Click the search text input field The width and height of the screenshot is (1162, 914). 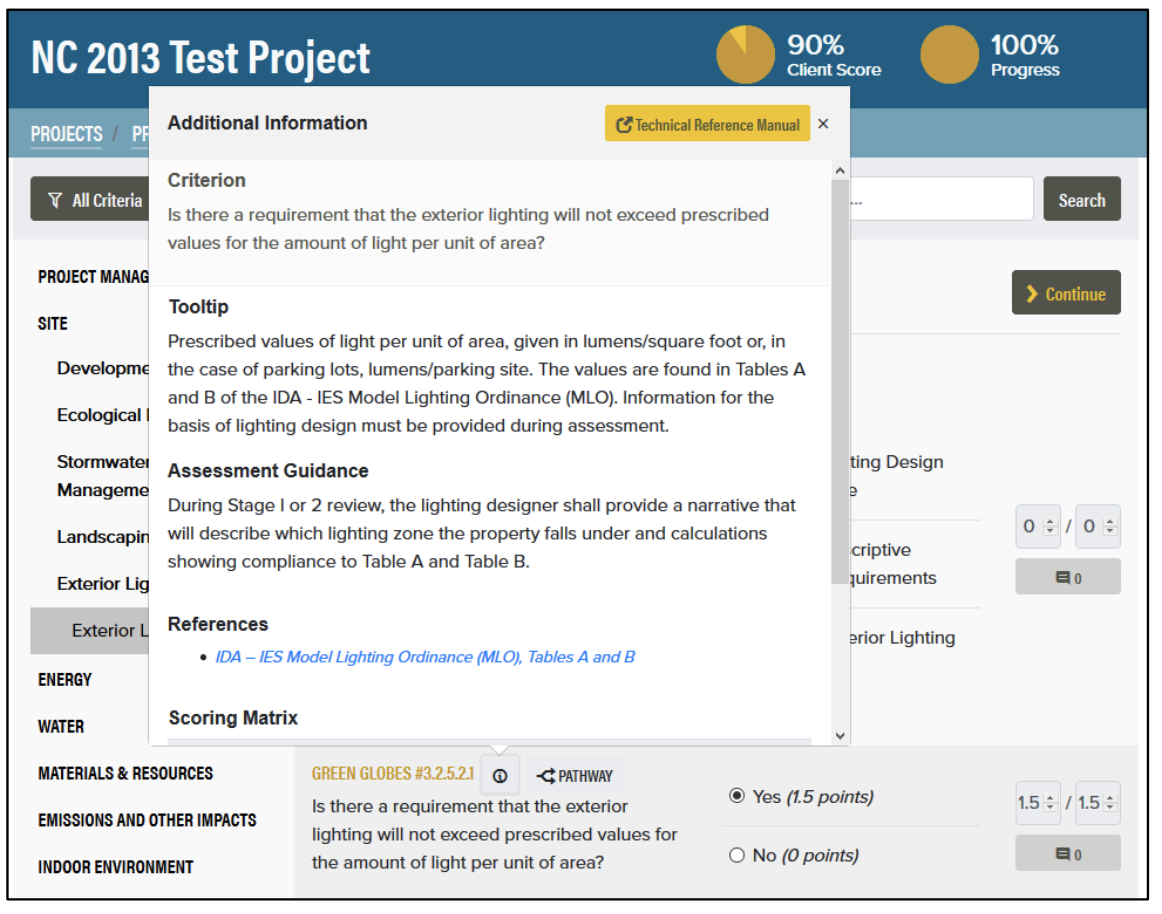(940, 200)
